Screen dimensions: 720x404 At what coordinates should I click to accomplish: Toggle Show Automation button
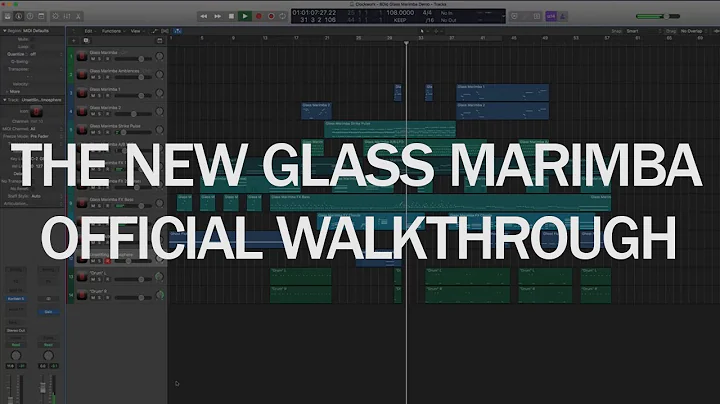pos(154,31)
